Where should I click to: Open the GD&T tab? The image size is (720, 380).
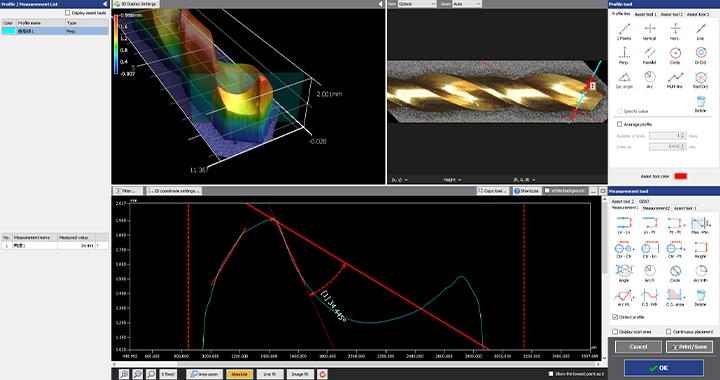tap(644, 201)
